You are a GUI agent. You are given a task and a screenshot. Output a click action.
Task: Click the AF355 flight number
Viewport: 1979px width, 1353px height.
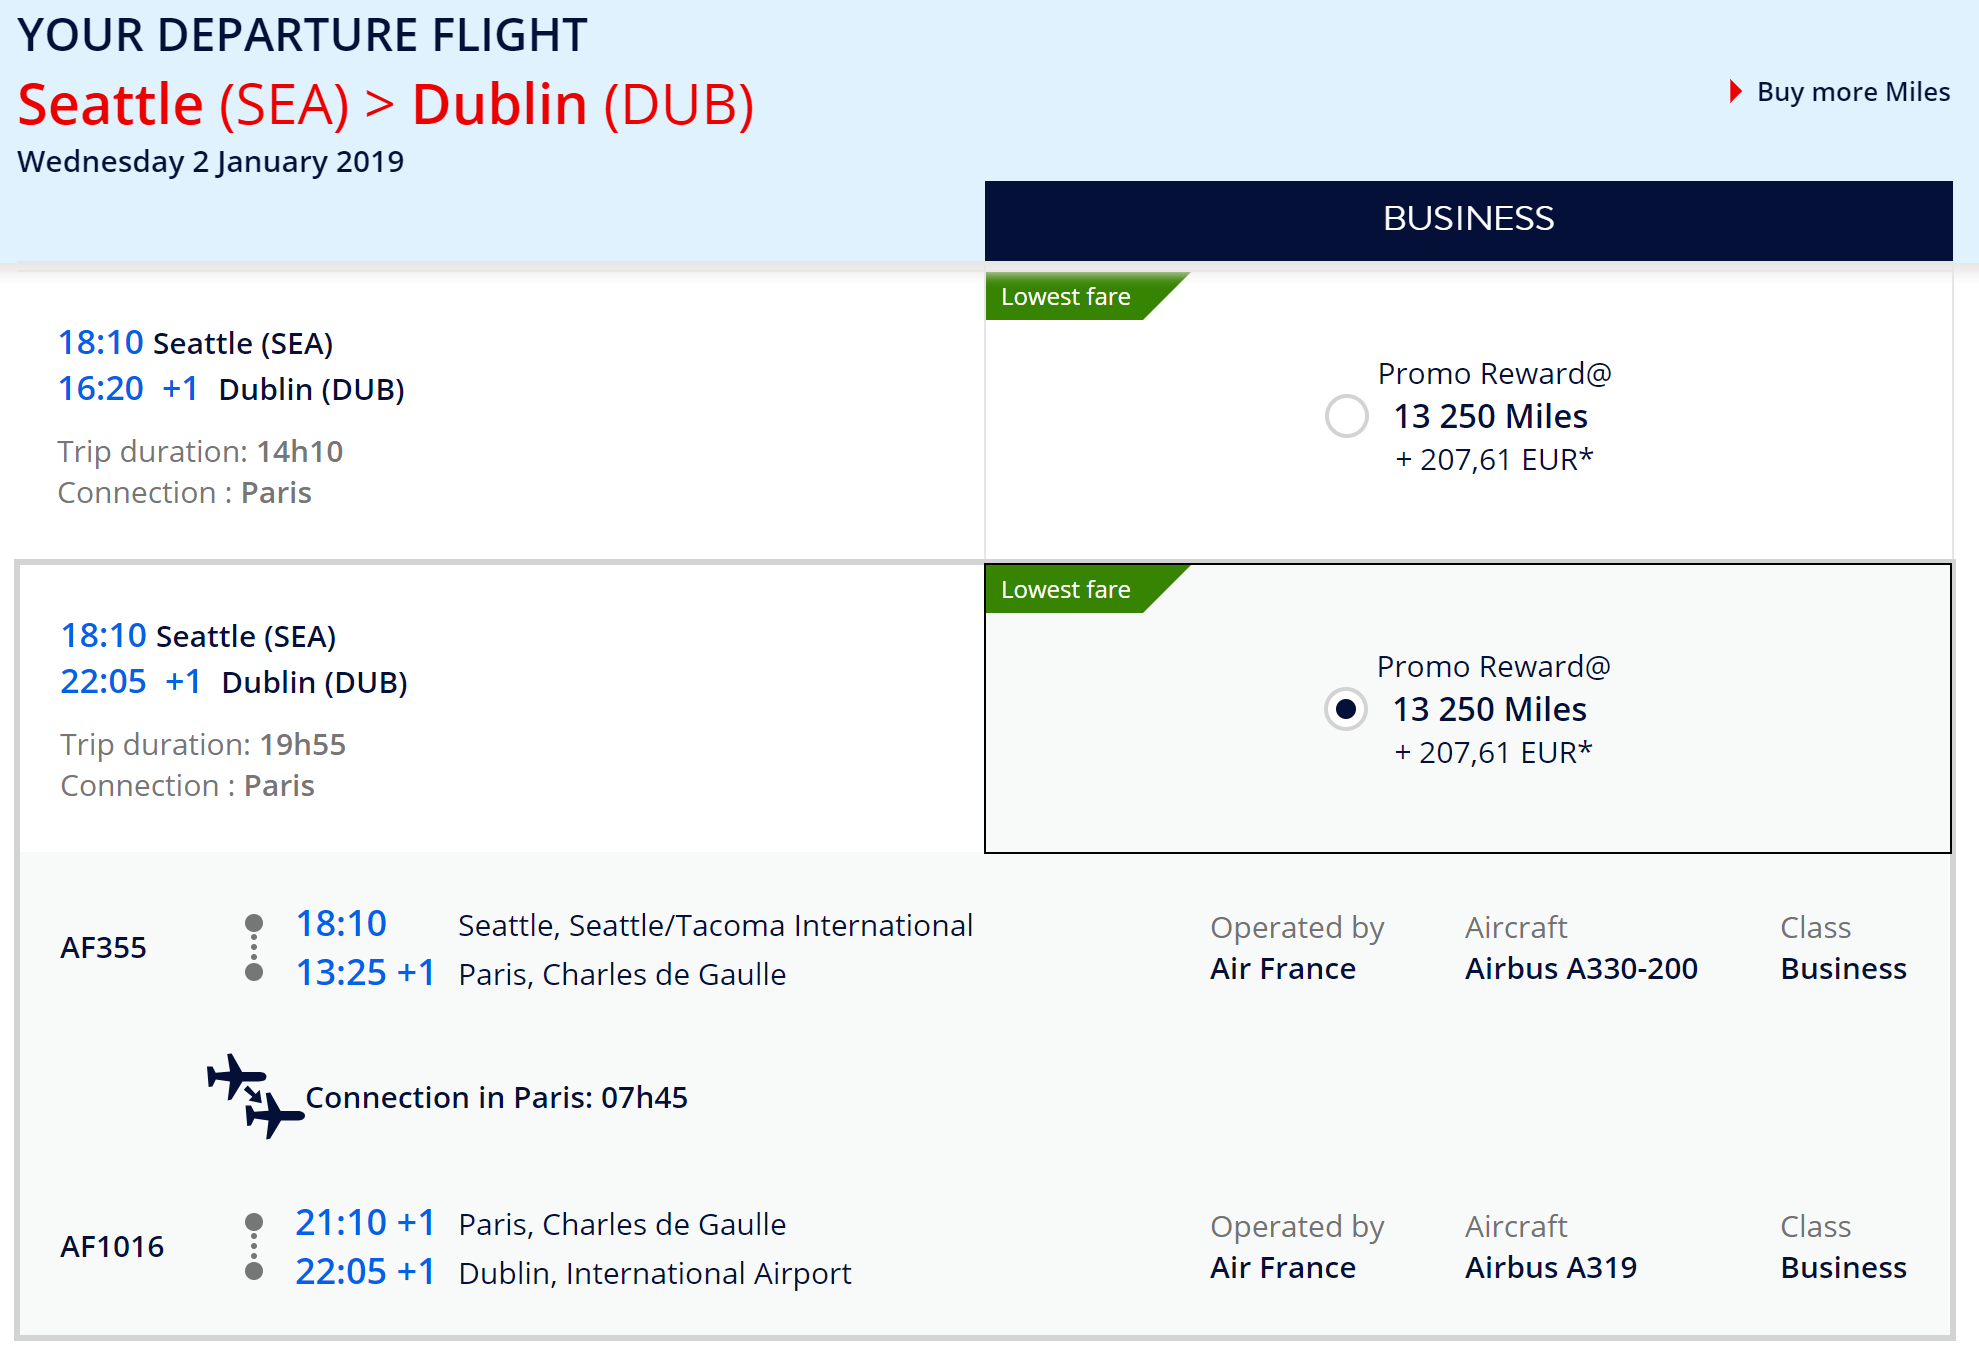[x=103, y=947]
